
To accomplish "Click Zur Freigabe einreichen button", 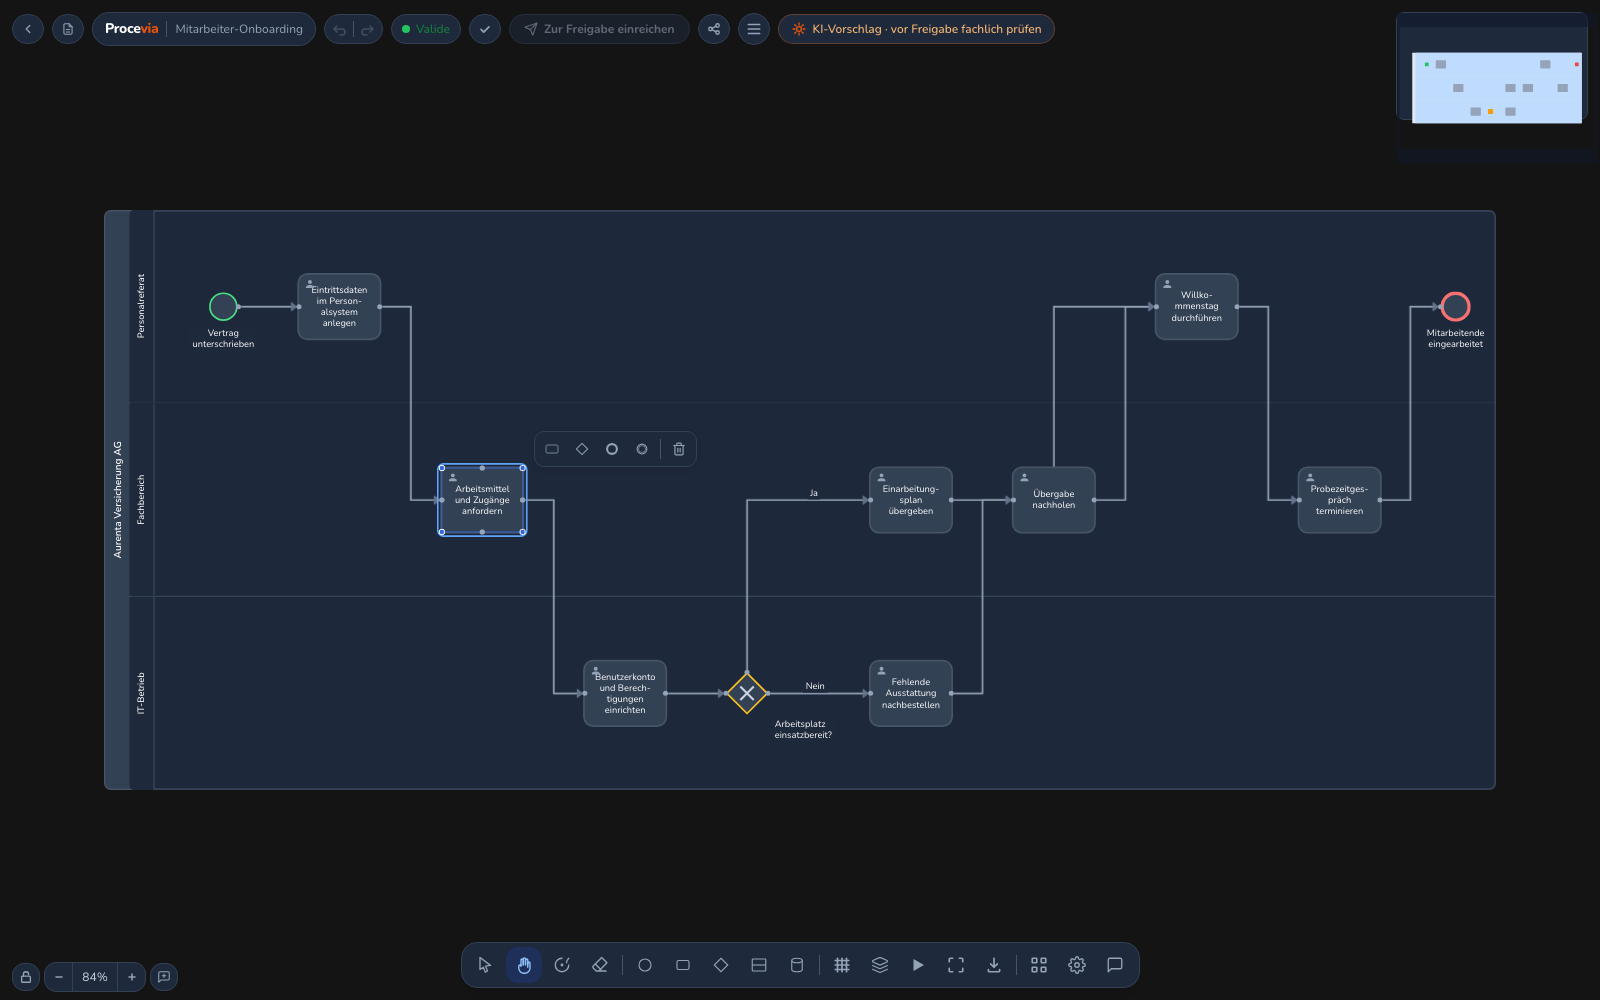I will coord(599,29).
